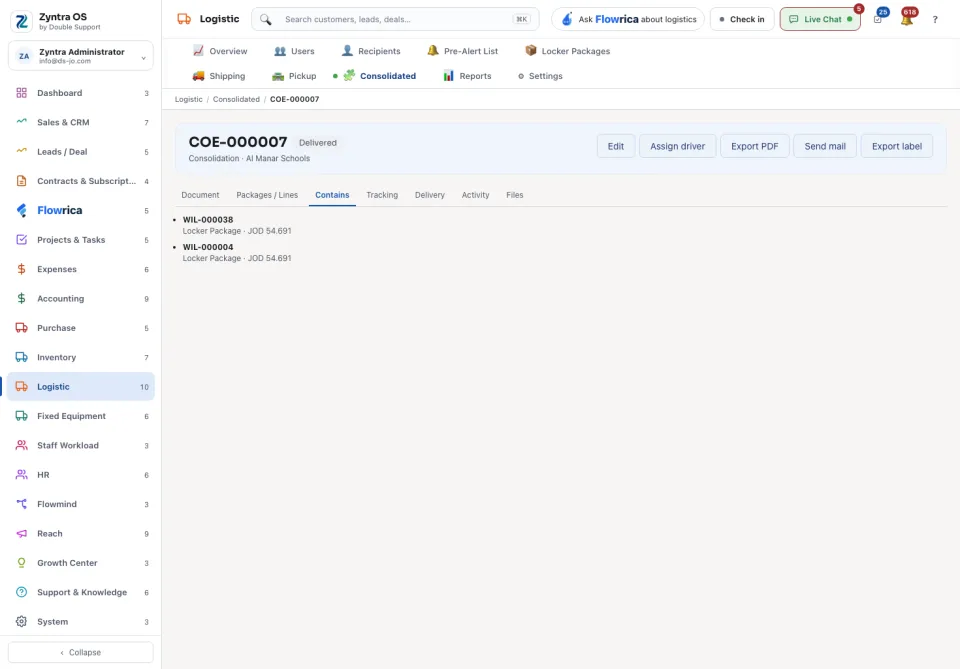The width and height of the screenshot is (960, 669).
Task: Open notifications bell with 618 badge
Action: click(907, 19)
